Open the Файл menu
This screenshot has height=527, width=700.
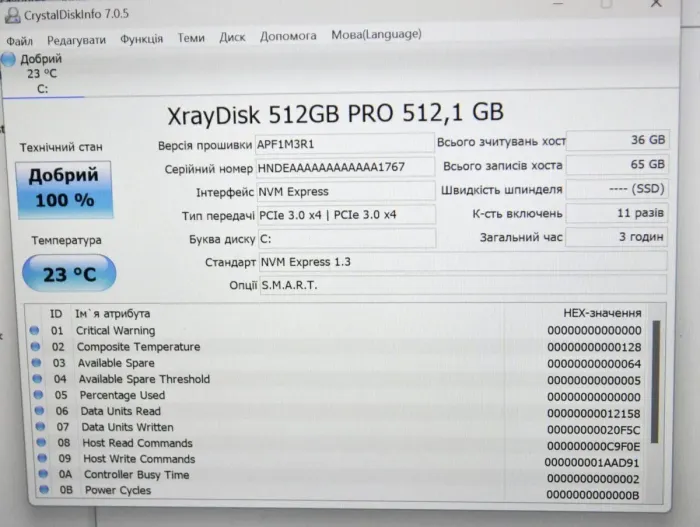[19, 40]
